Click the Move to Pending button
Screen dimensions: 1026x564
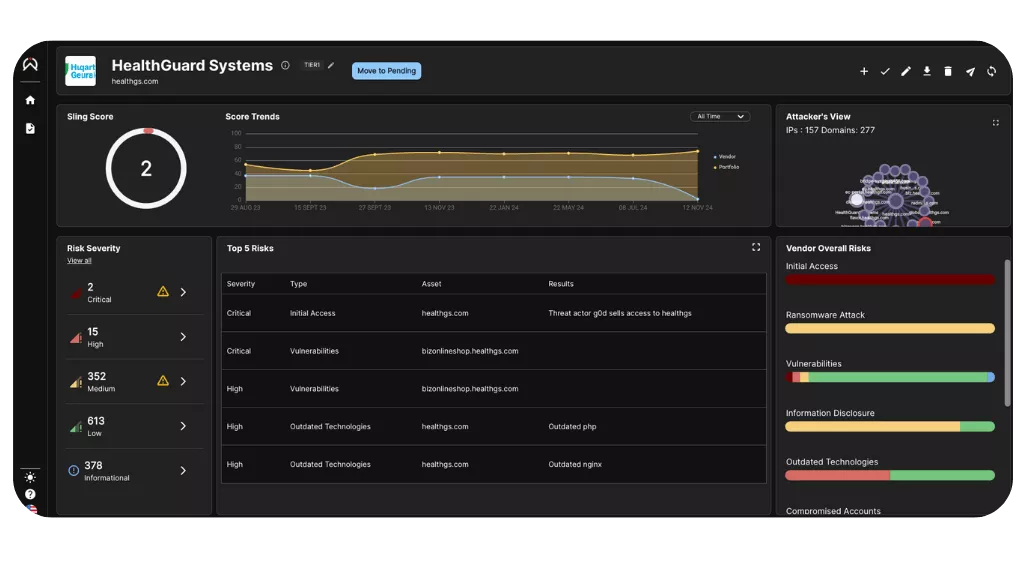386,71
